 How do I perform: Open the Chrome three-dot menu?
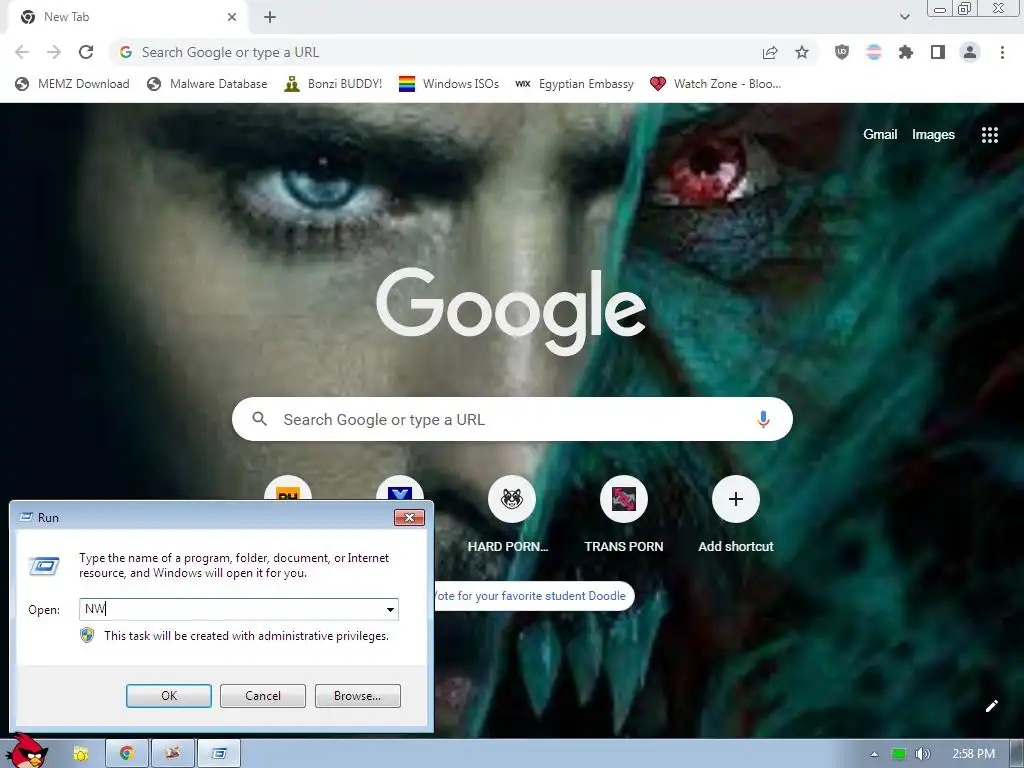tap(1002, 52)
